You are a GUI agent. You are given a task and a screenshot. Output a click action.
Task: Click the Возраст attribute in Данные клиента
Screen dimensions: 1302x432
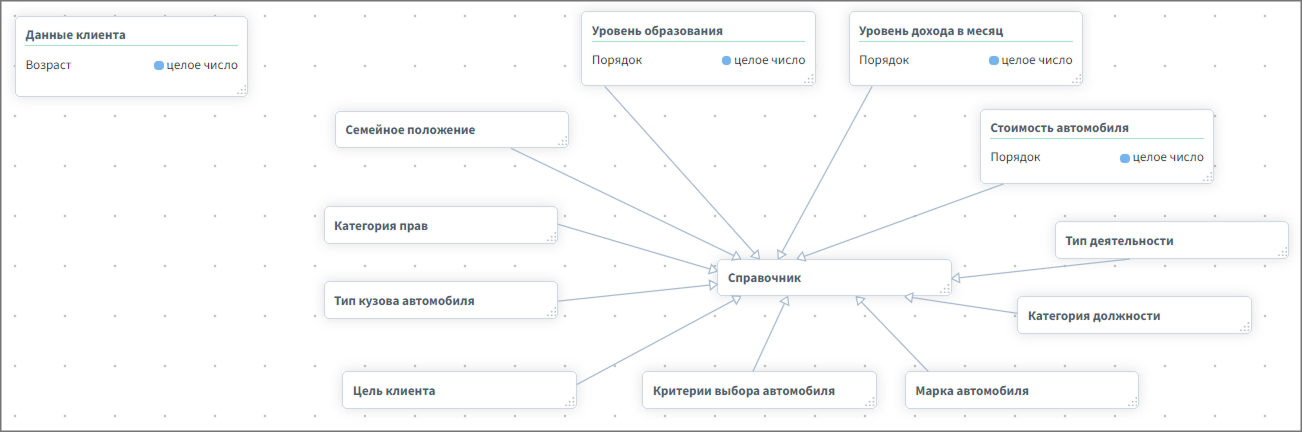[49, 66]
